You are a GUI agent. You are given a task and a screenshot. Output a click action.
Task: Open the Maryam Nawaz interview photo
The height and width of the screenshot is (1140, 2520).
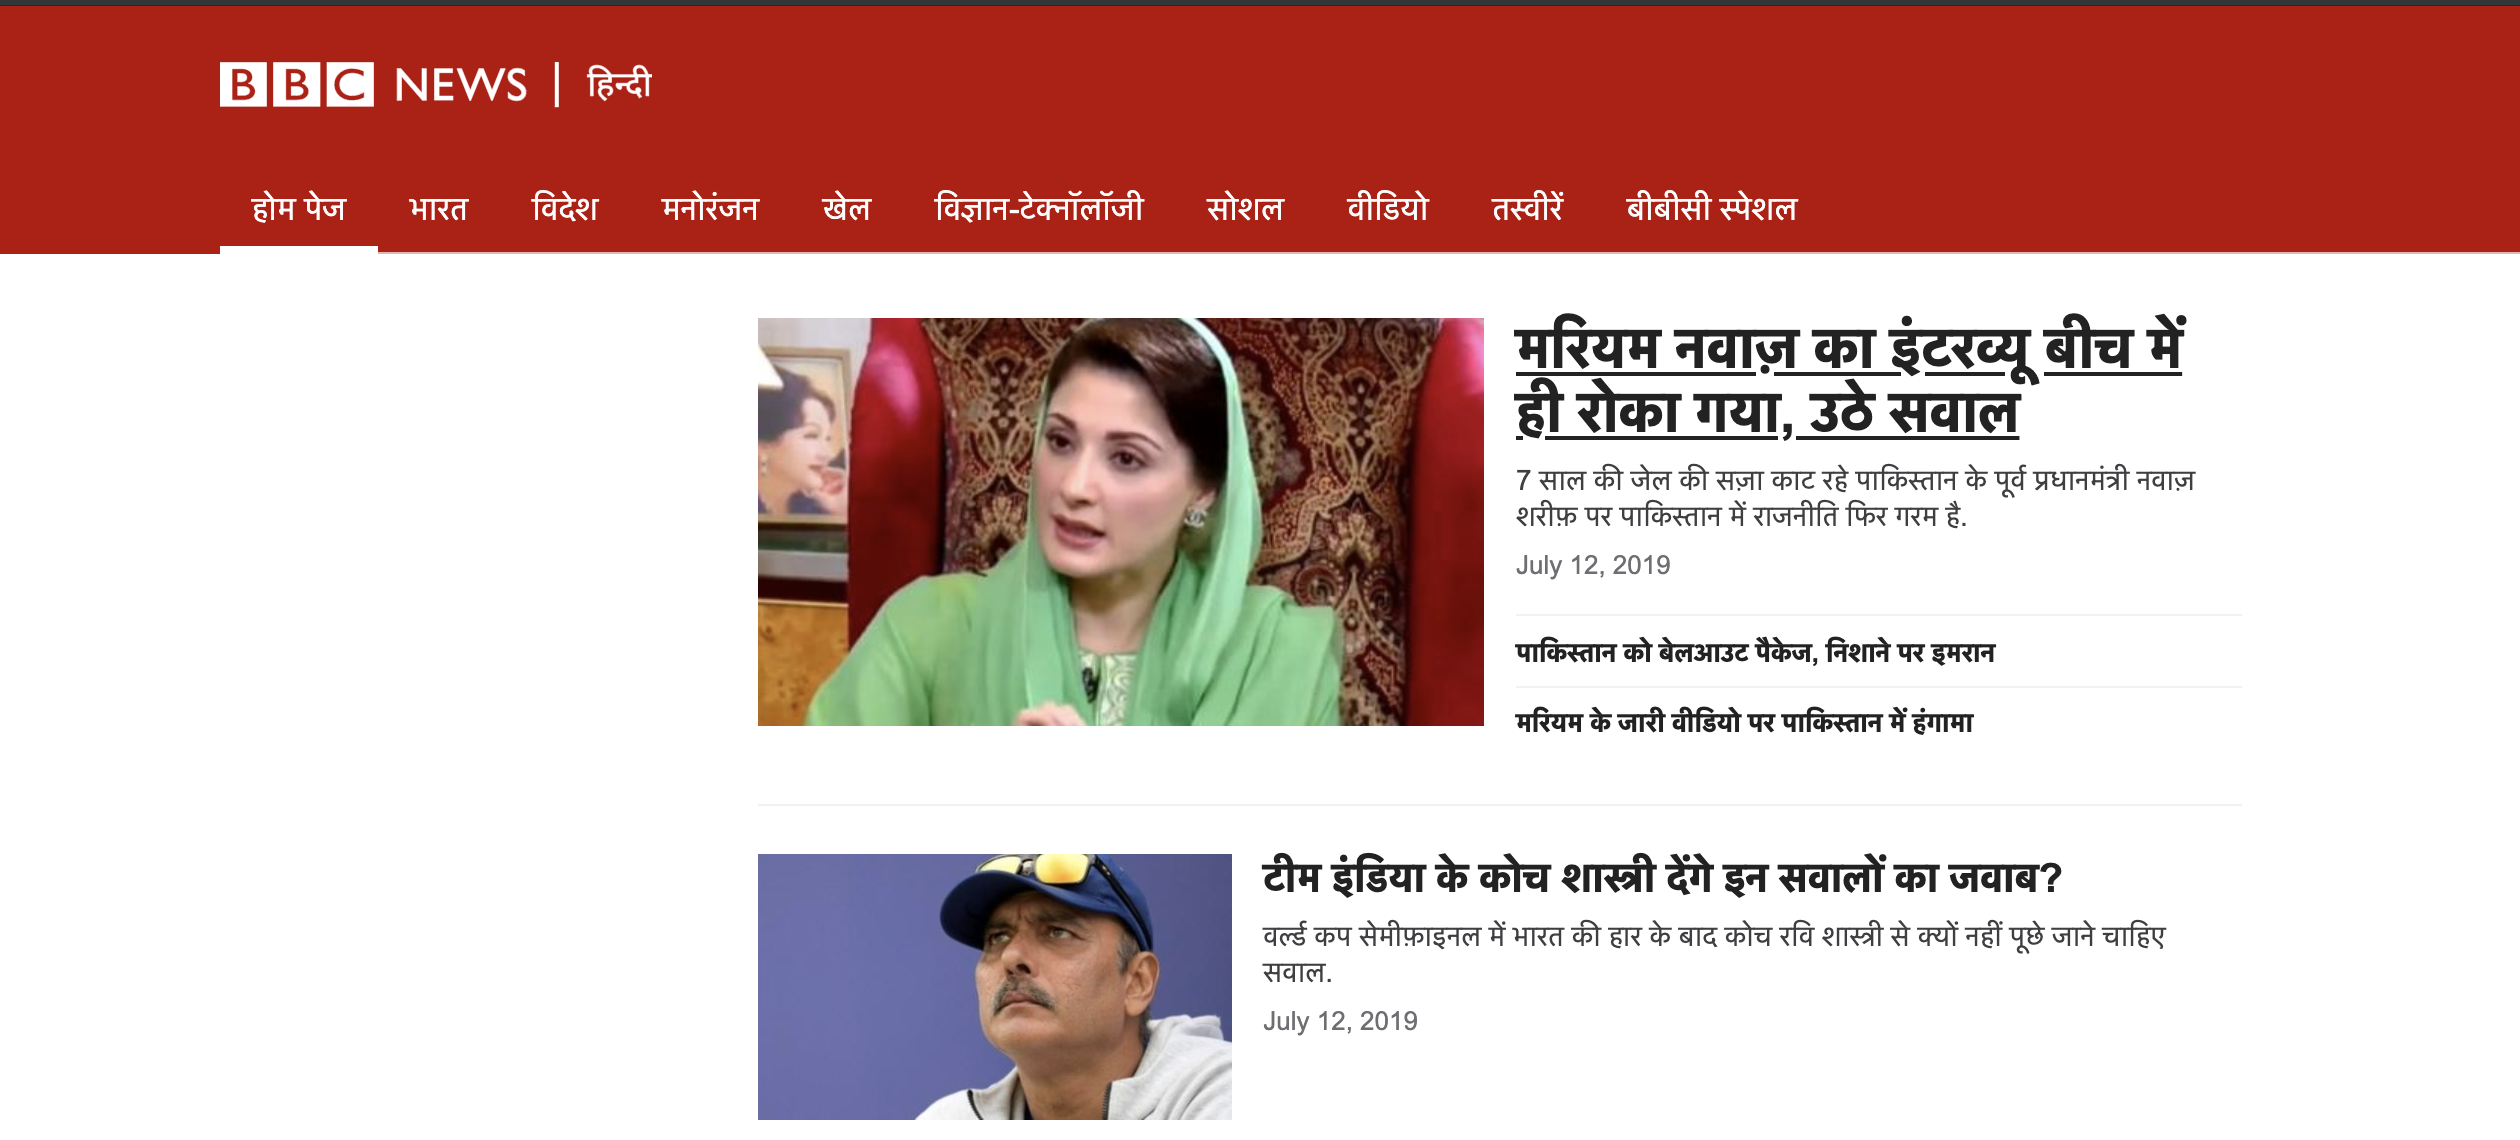tap(1120, 522)
